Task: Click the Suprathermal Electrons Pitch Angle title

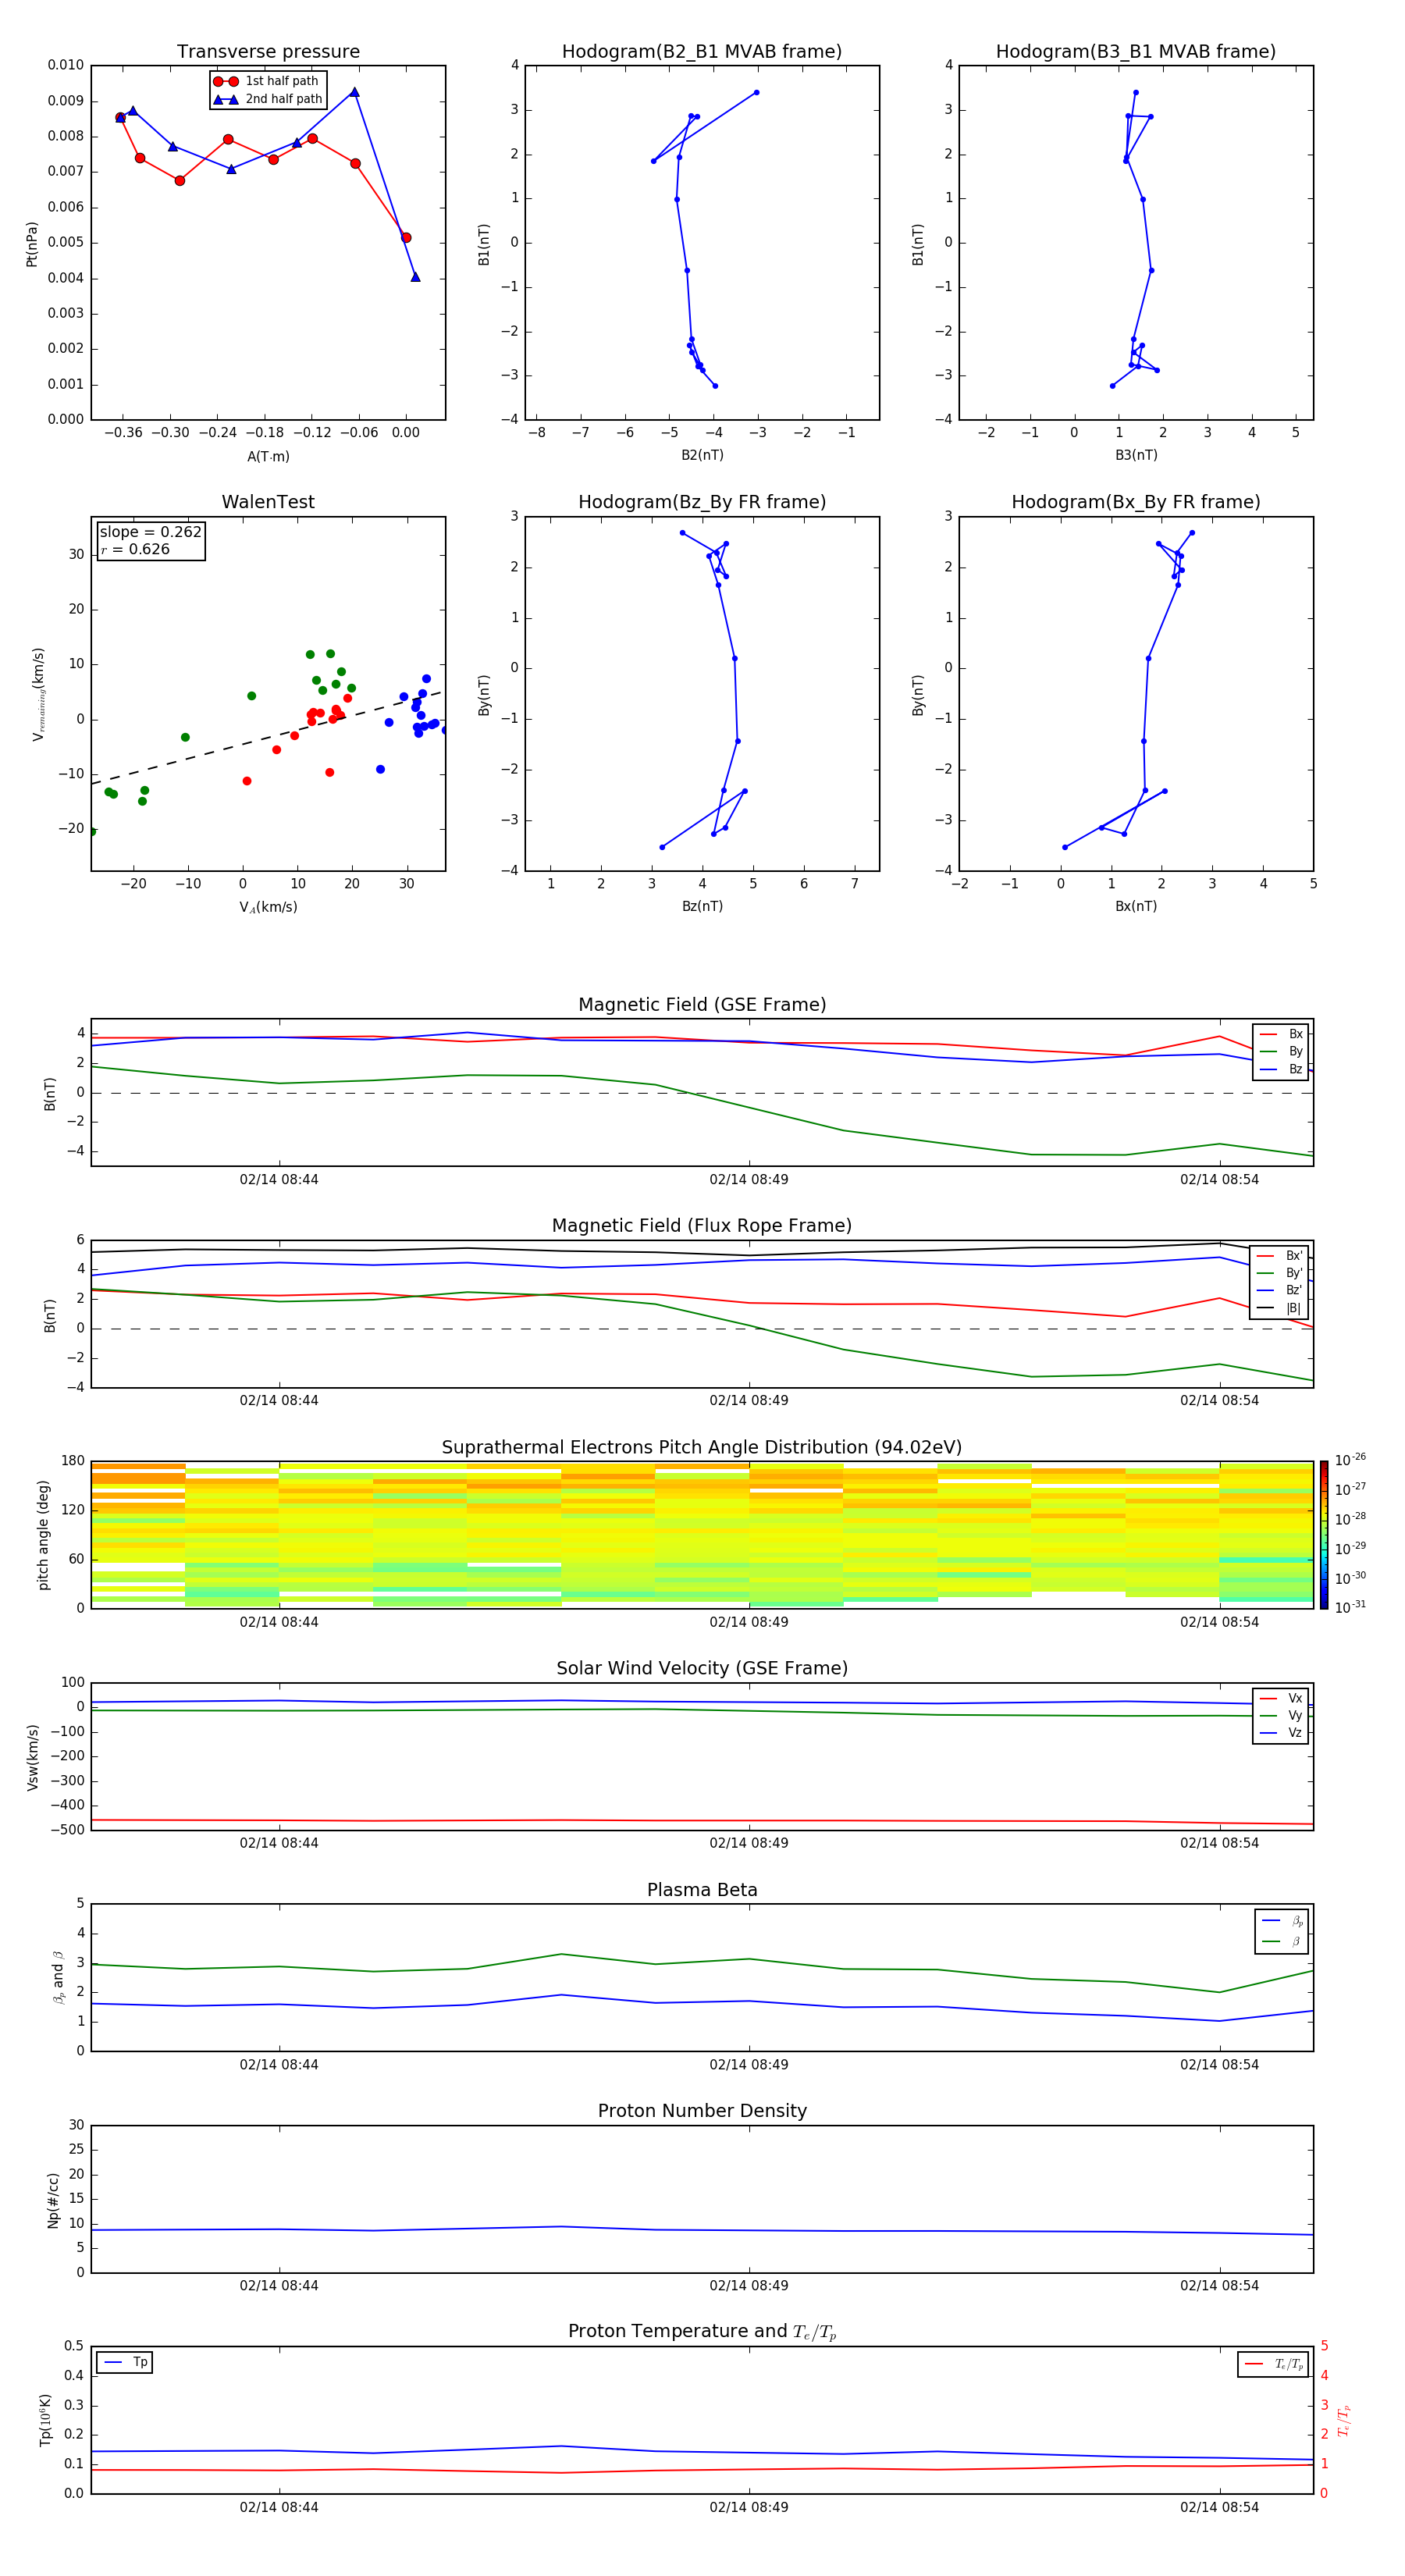Action: [702, 1448]
